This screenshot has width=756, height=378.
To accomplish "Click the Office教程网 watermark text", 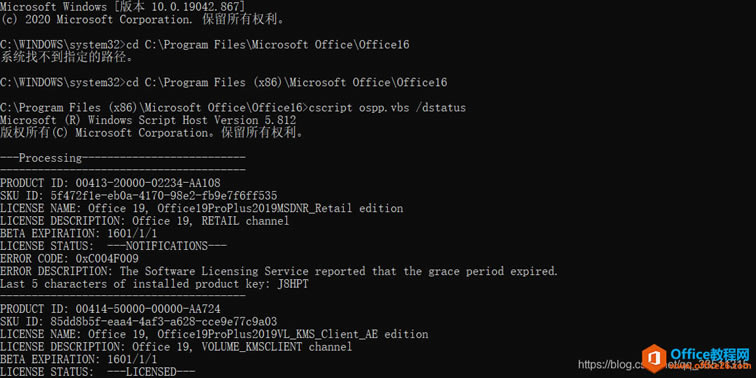I will tap(710, 354).
